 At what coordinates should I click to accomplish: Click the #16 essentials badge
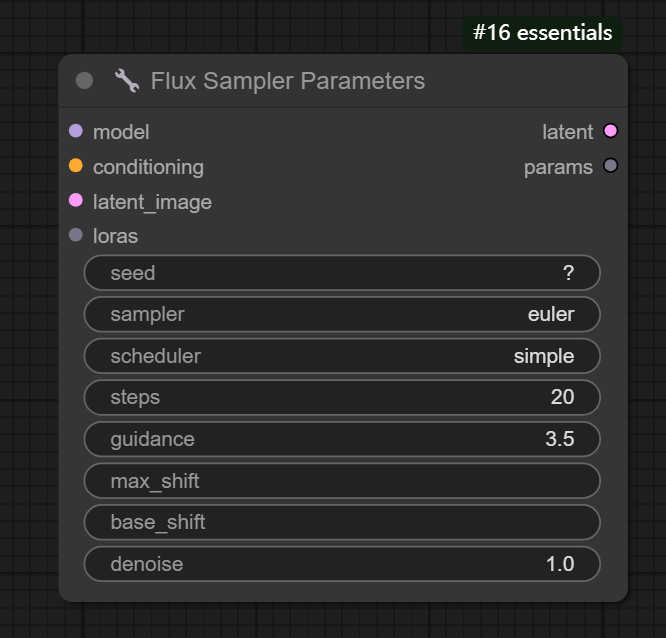542,33
